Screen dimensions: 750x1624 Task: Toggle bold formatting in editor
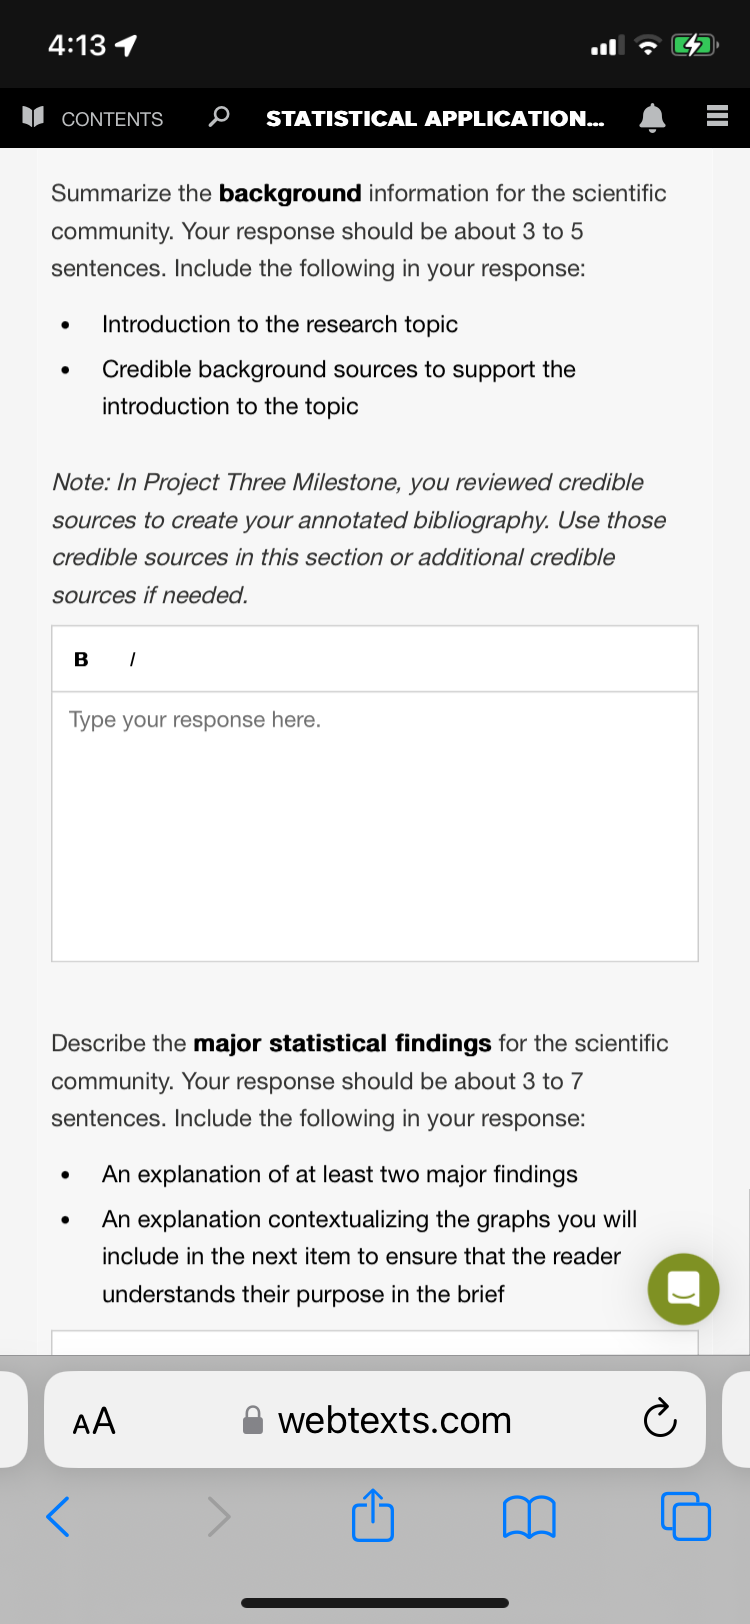point(81,659)
